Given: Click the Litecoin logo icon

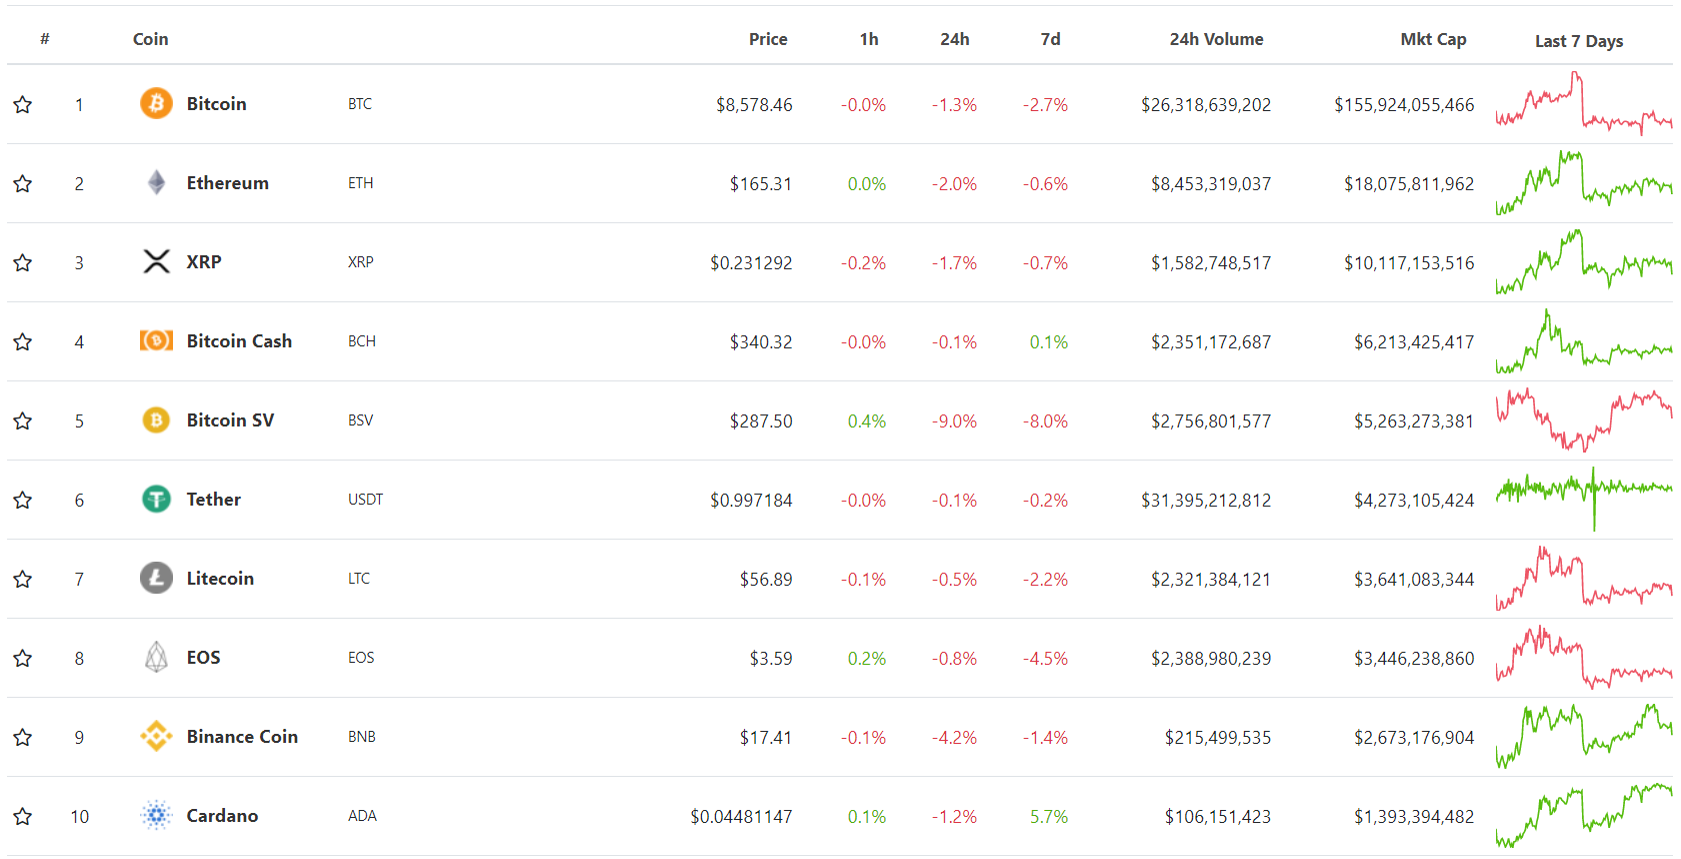Looking at the screenshot, I should [156, 578].
